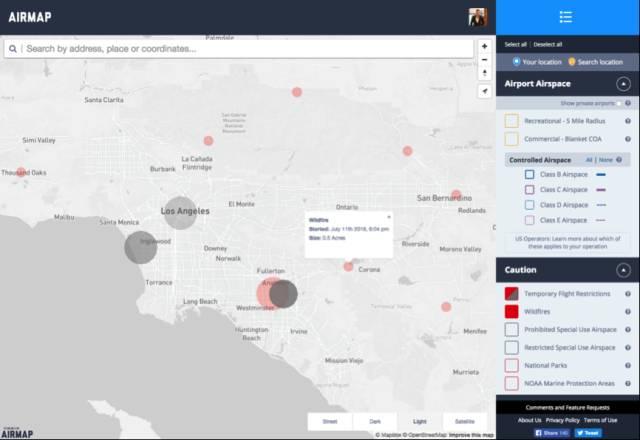Click the geolocate arrow button on map

click(485, 91)
